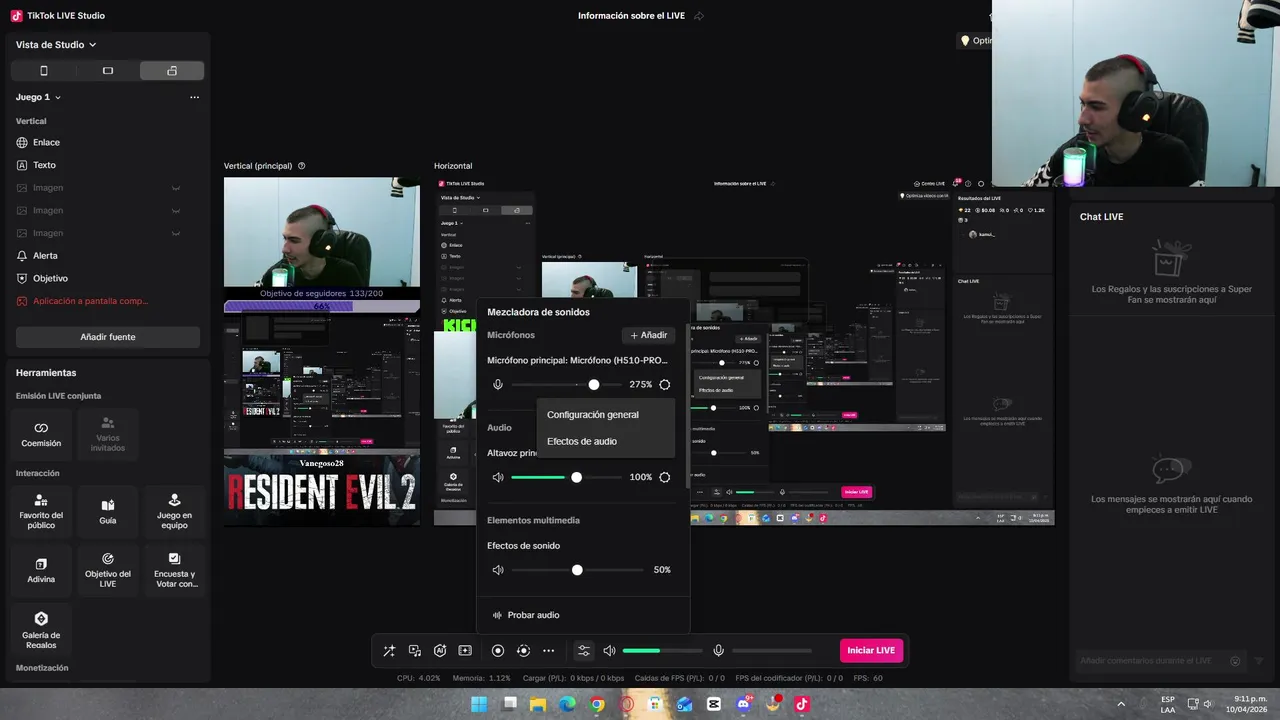Open the Windows Start menu

click(479, 704)
